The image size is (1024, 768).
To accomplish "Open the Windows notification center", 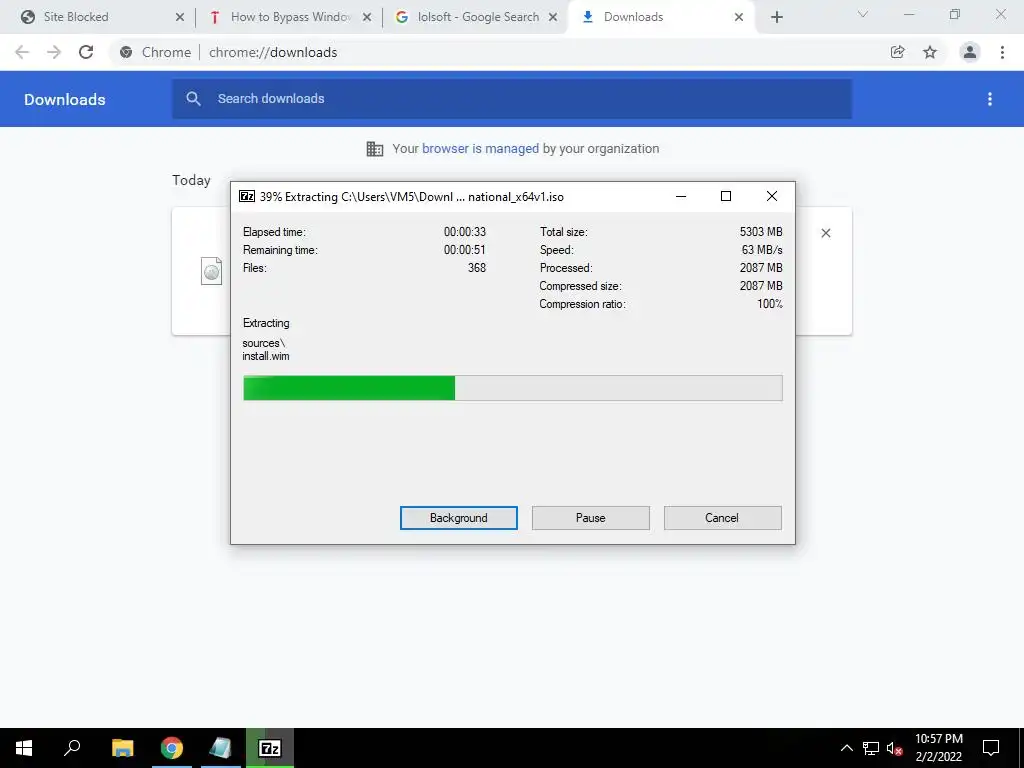I will pos(991,748).
